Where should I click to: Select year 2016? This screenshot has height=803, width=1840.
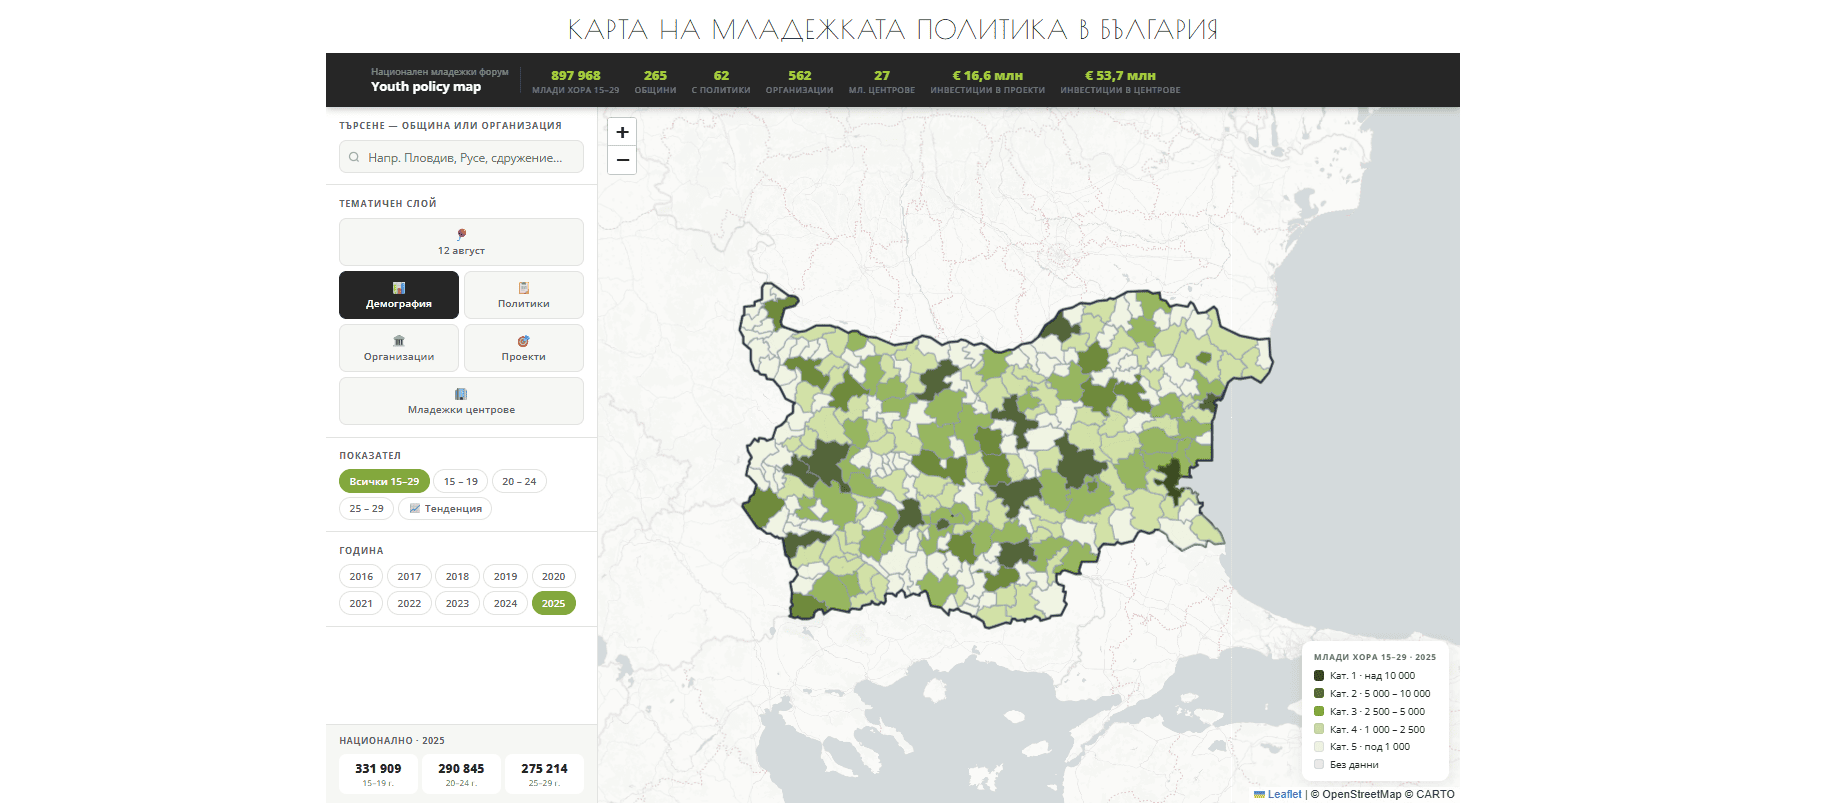(361, 576)
